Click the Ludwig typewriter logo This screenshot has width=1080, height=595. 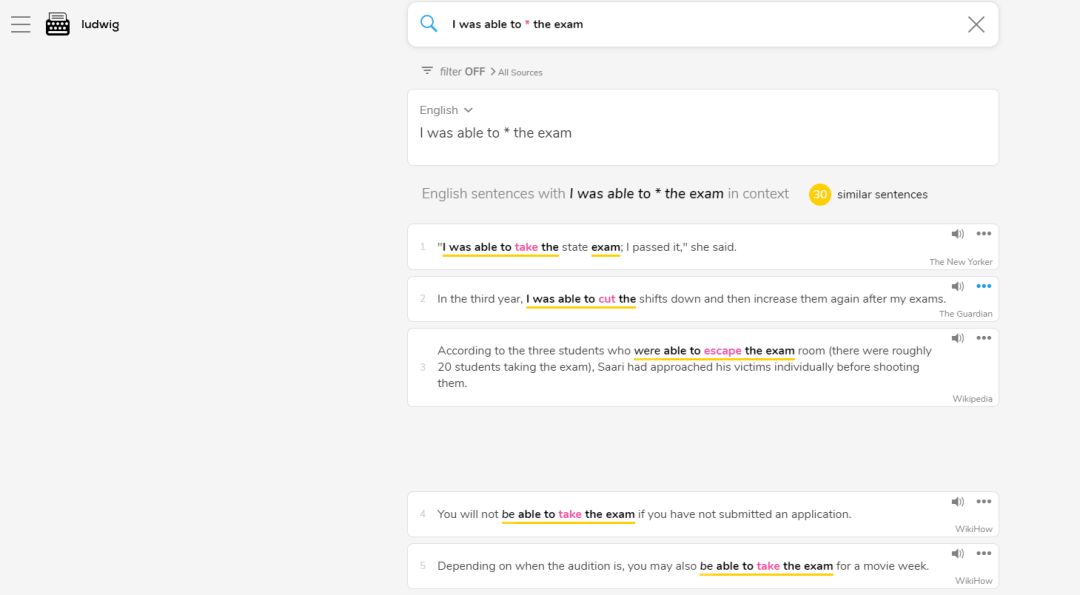click(58, 25)
